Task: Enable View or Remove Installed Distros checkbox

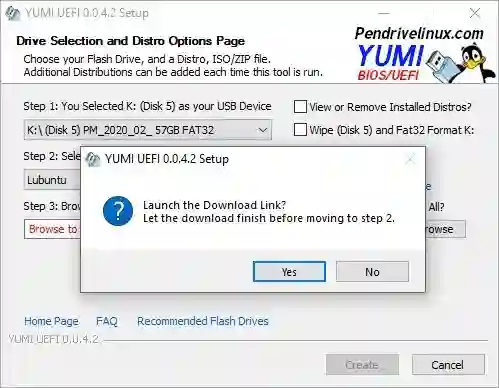Action: coord(300,107)
